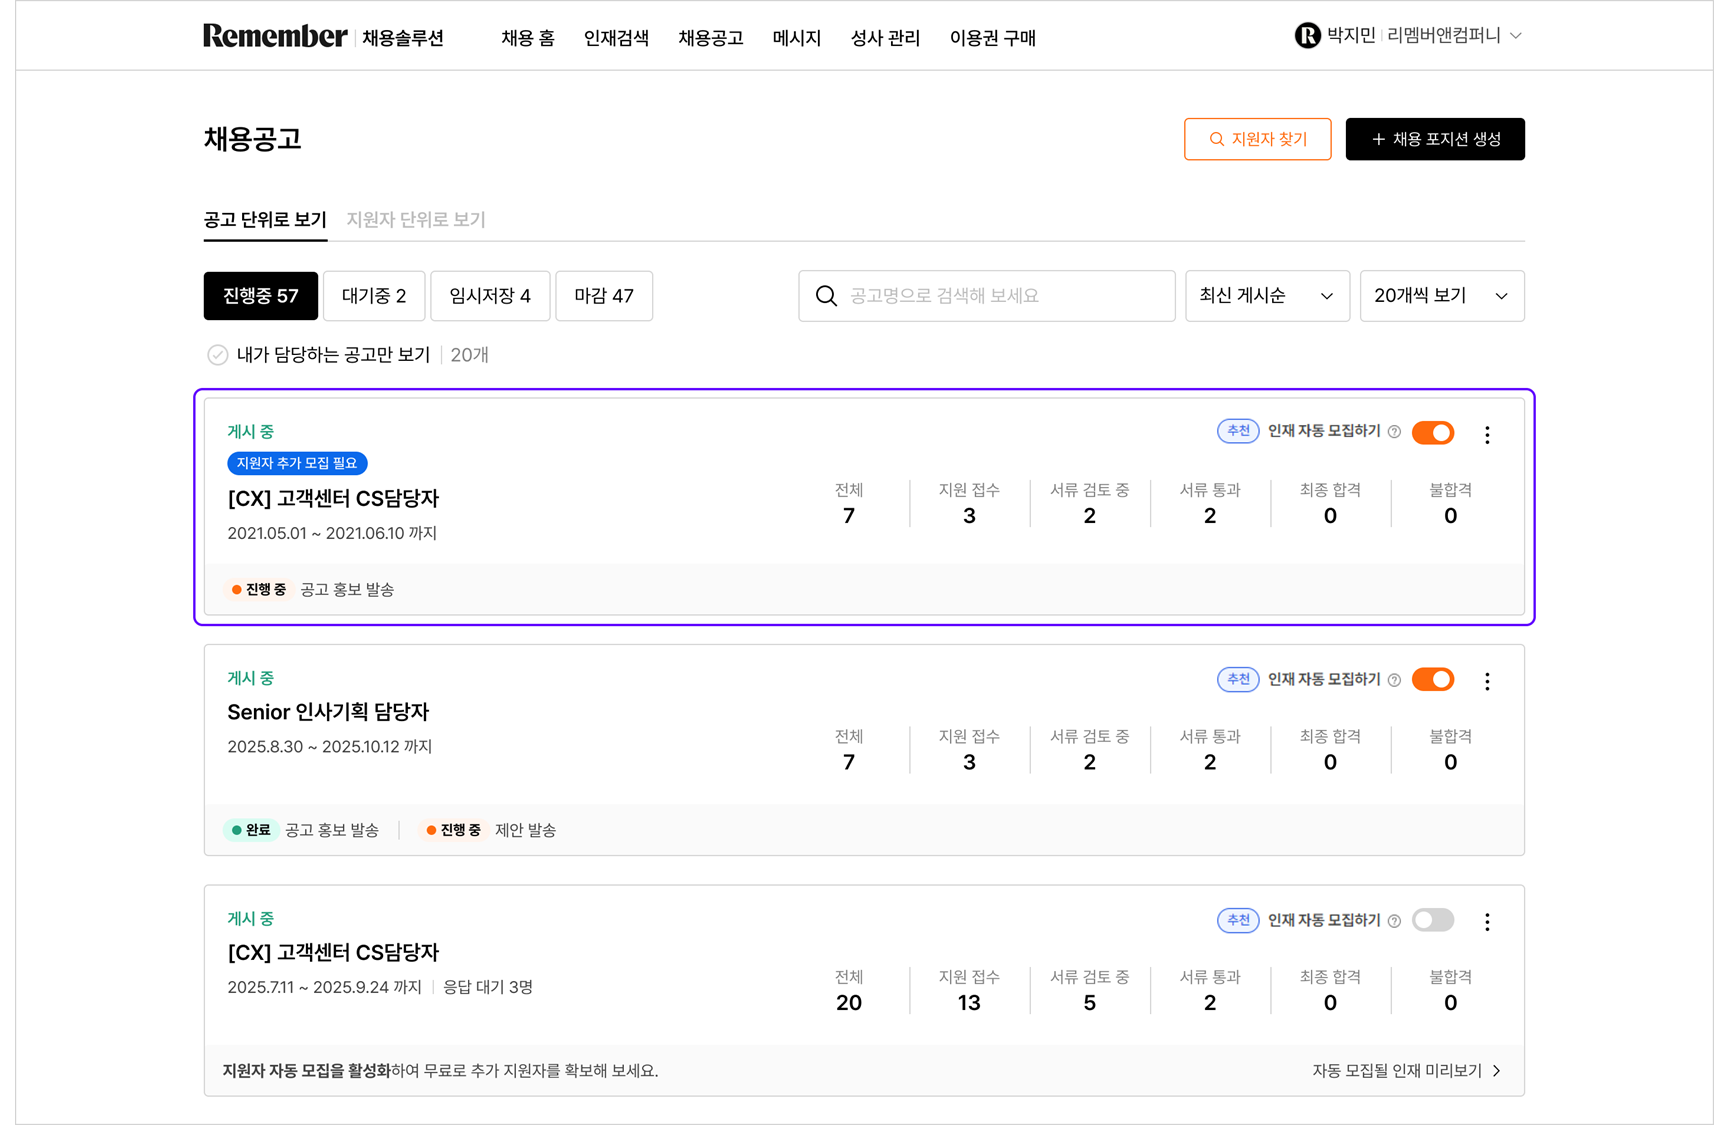Expand account menu chevron beside 리멤버앤컴퍼니
The height and width of the screenshot is (1125, 1714).
pyautogui.click(x=1516, y=36)
